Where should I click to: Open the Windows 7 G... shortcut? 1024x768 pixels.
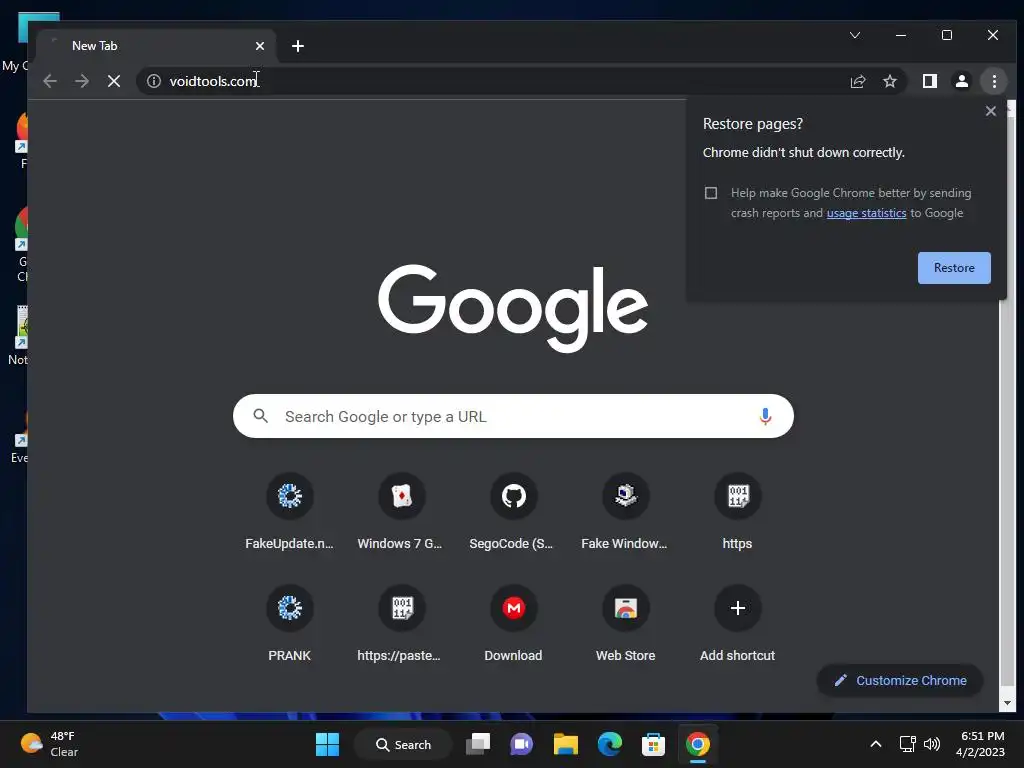pyautogui.click(x=401, y=513)
